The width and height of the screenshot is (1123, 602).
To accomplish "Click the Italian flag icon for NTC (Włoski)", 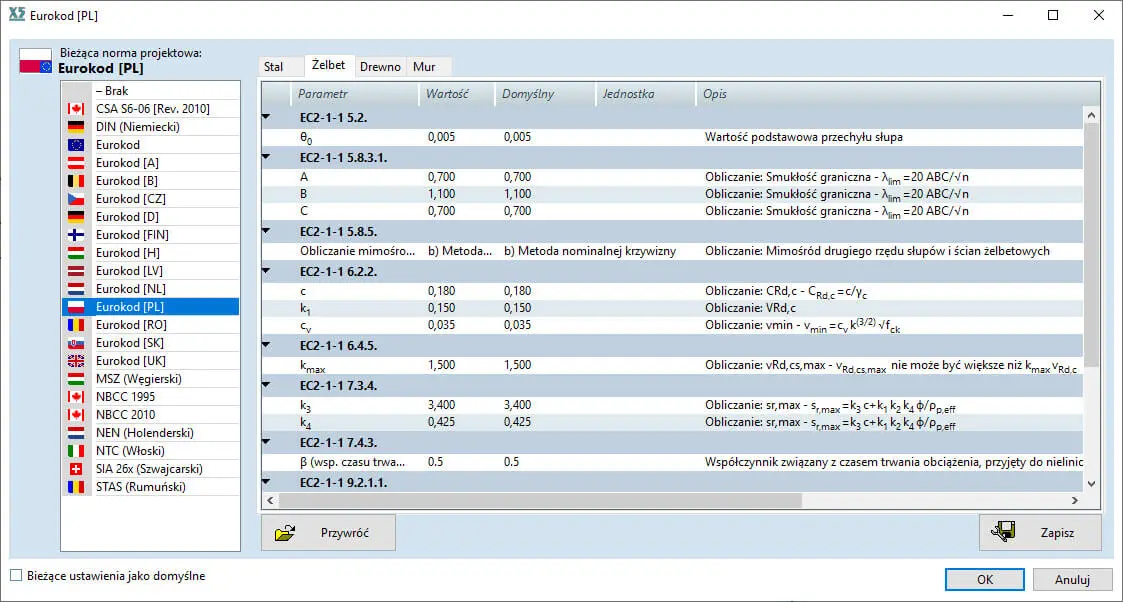I will [75, 451].
